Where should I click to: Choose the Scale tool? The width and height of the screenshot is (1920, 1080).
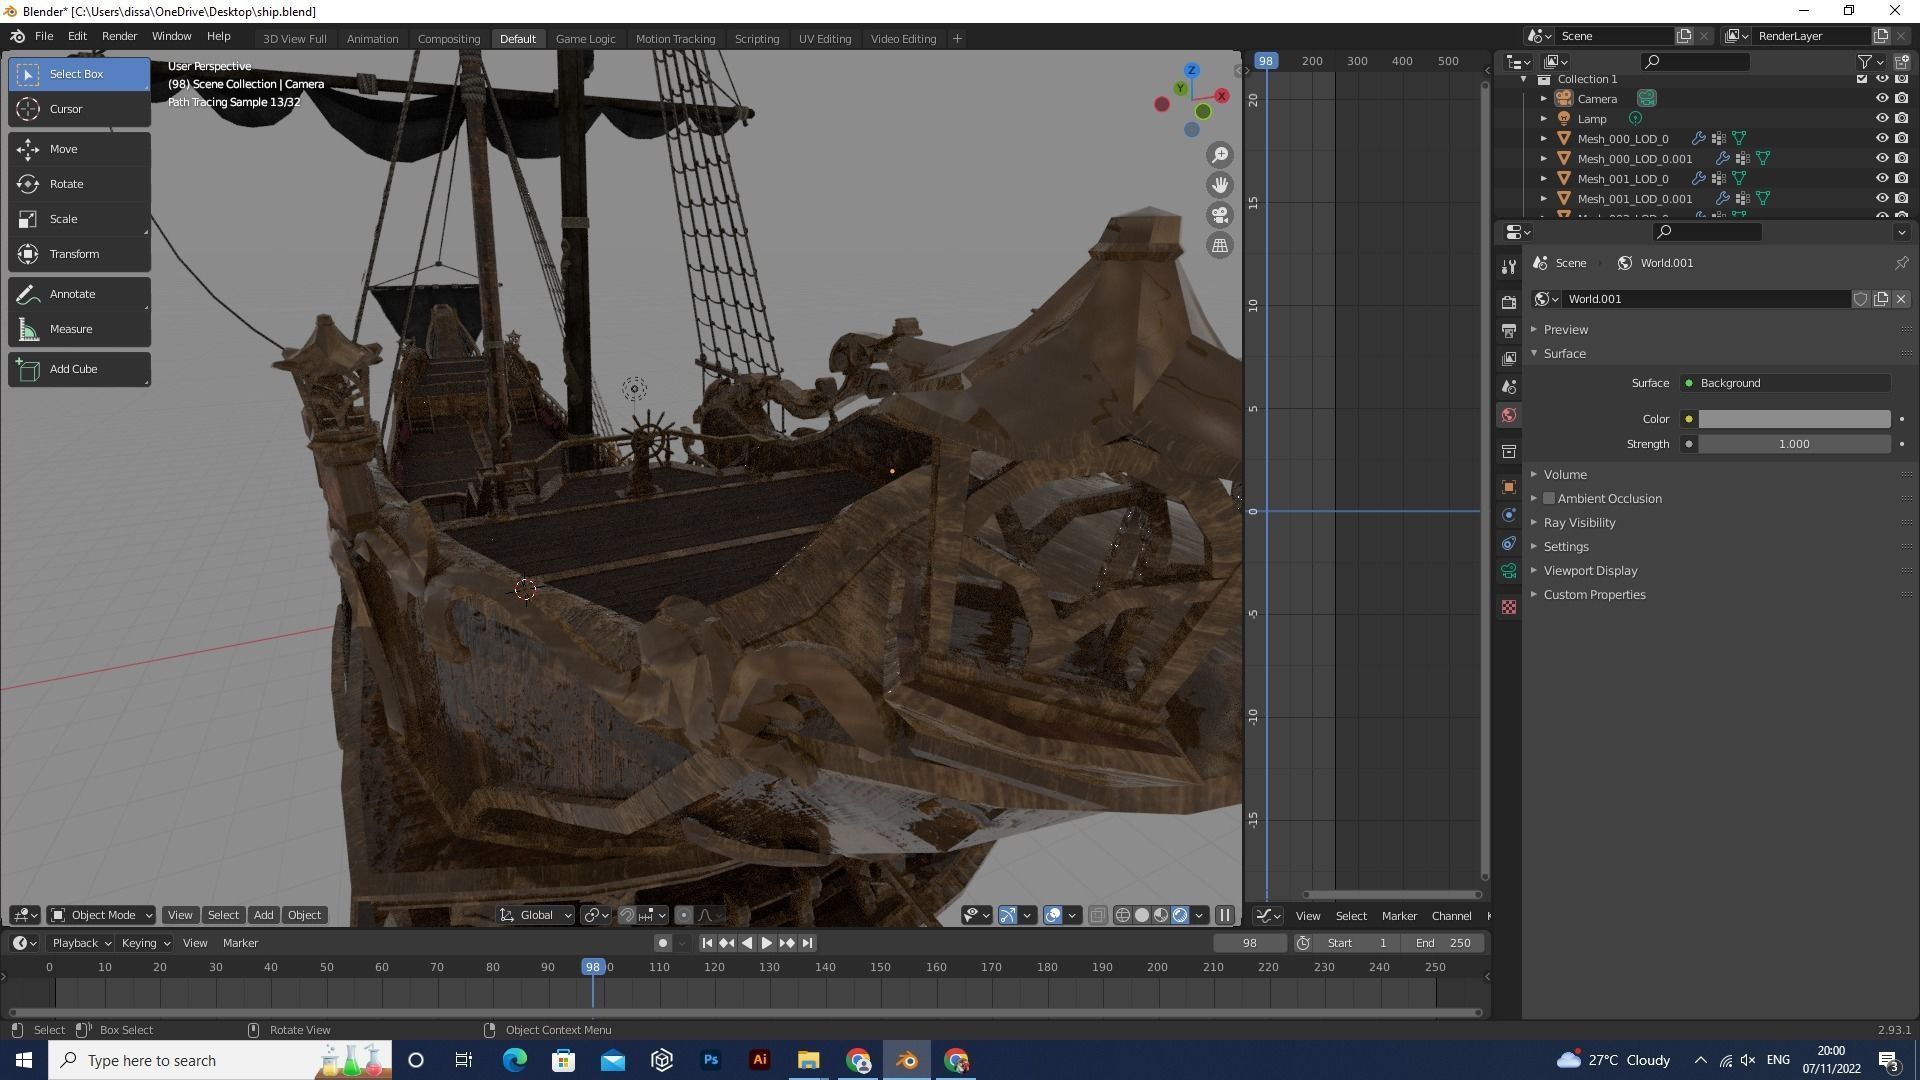pyautogui.click(x=79, y=219)
